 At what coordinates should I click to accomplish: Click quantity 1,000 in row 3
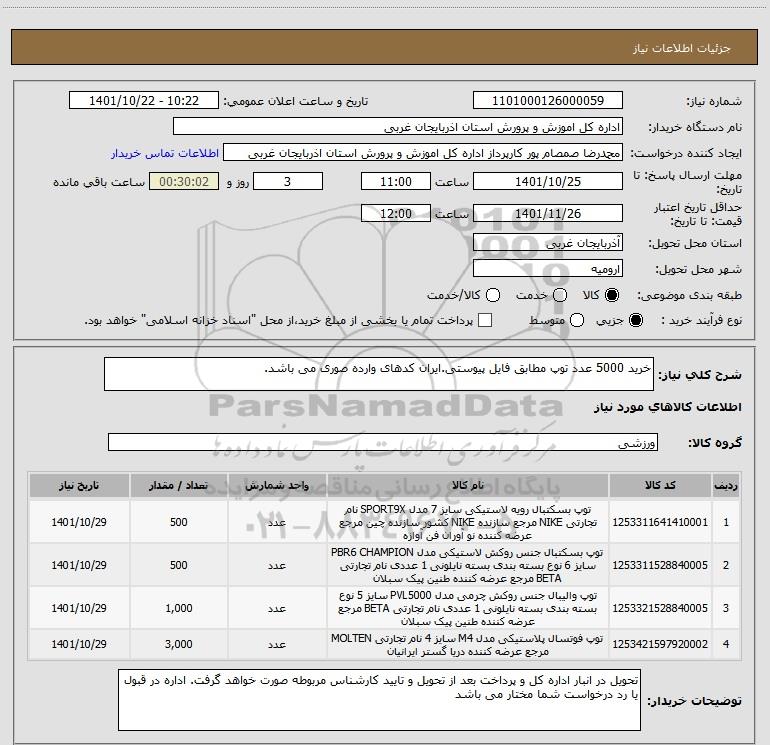pyautogui.click(x=178, y=608)
